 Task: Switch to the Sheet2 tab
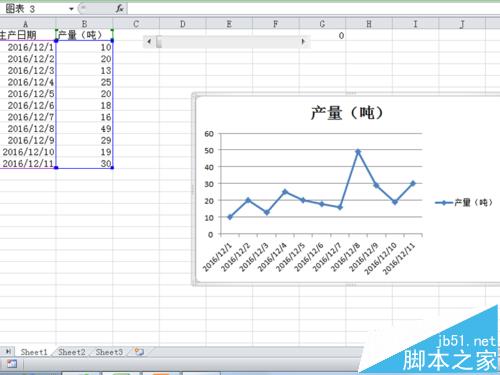click(x=71, y=352)
